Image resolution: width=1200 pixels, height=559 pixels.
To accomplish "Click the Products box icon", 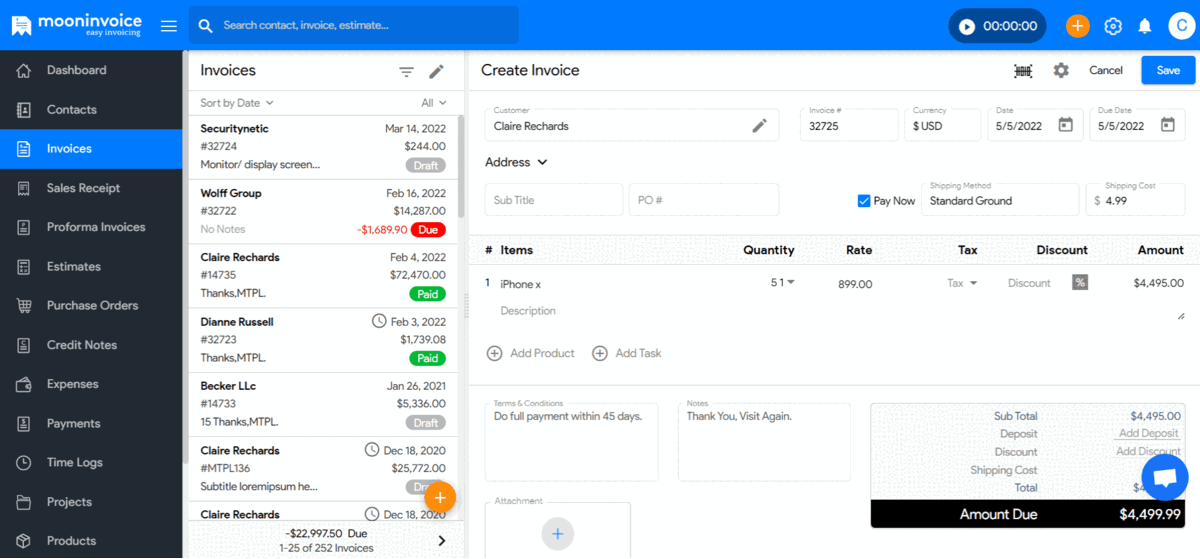I will [24, 541].
